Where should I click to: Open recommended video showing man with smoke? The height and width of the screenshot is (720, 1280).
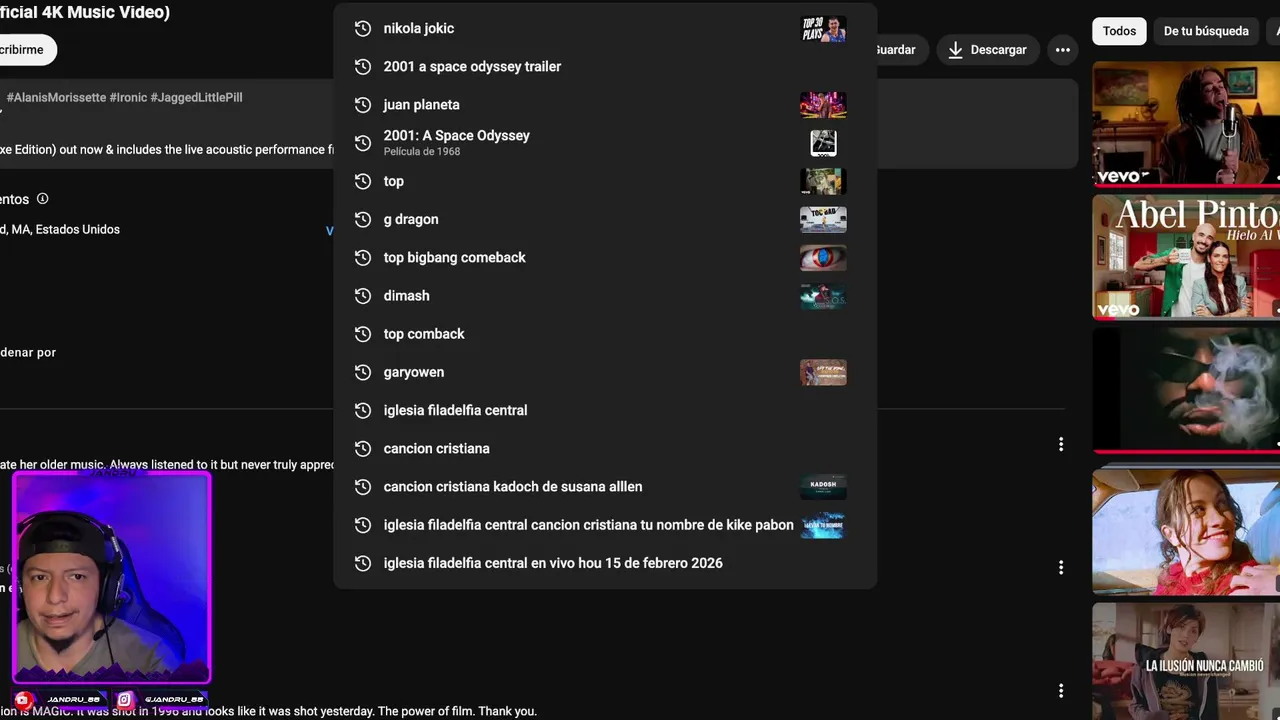1186,390
